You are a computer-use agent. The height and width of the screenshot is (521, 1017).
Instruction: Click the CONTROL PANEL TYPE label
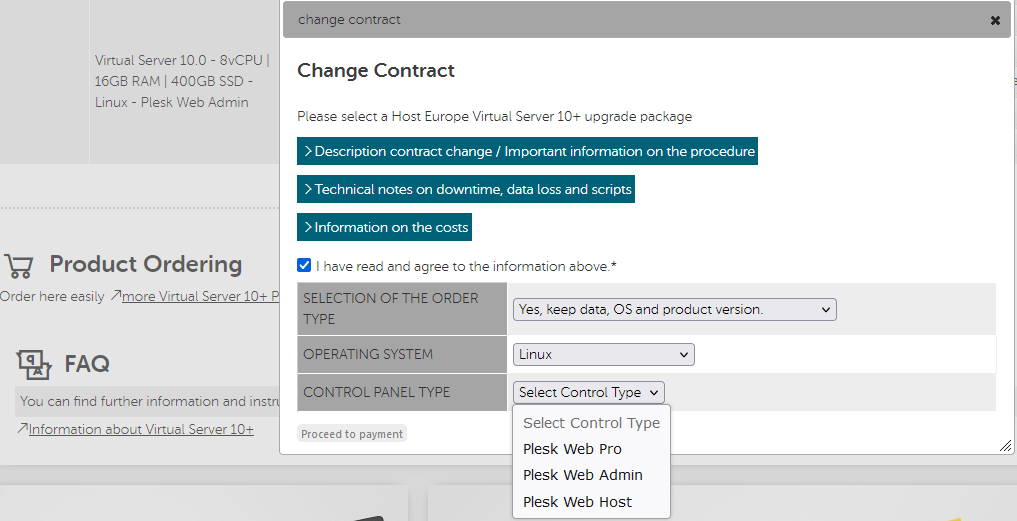376,392
